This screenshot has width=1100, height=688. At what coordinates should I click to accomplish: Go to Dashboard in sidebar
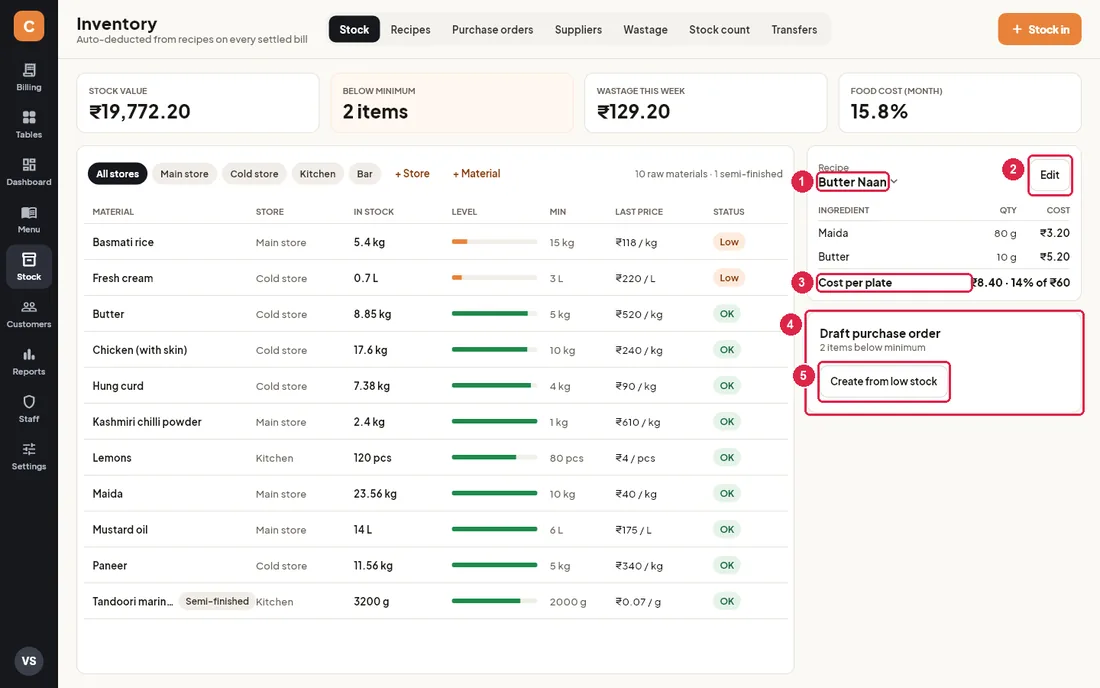[x=29, y=172]
